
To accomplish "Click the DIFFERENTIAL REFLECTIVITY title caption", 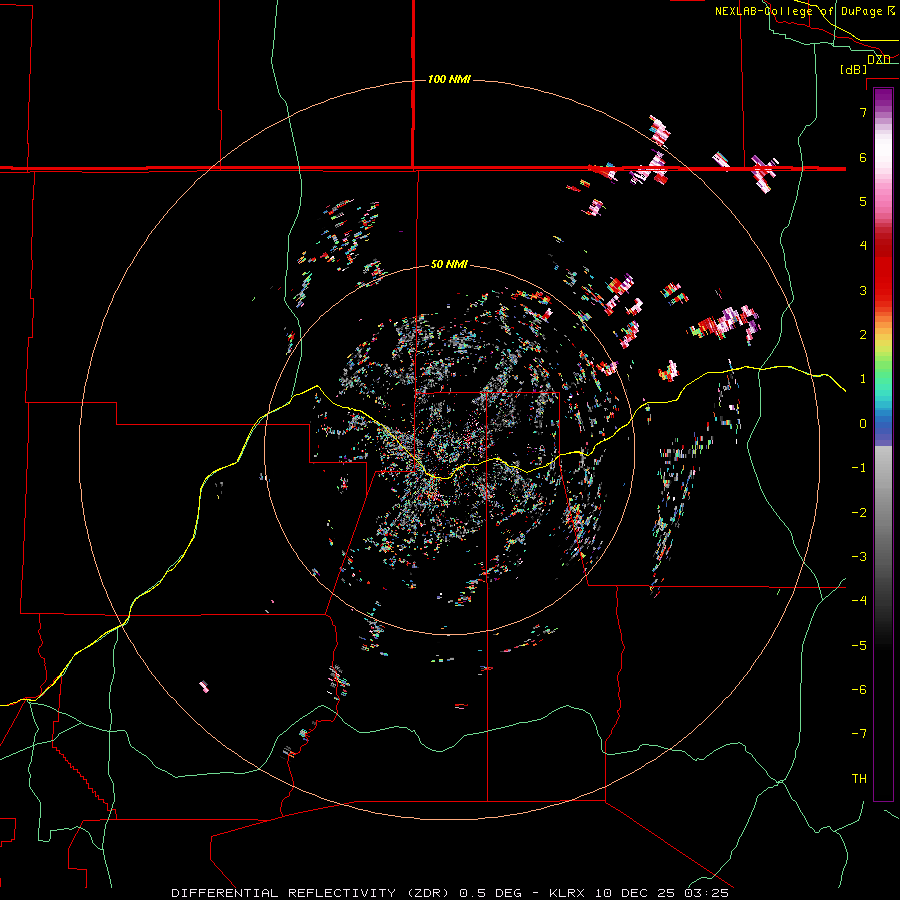I will (x=450, y=893).
